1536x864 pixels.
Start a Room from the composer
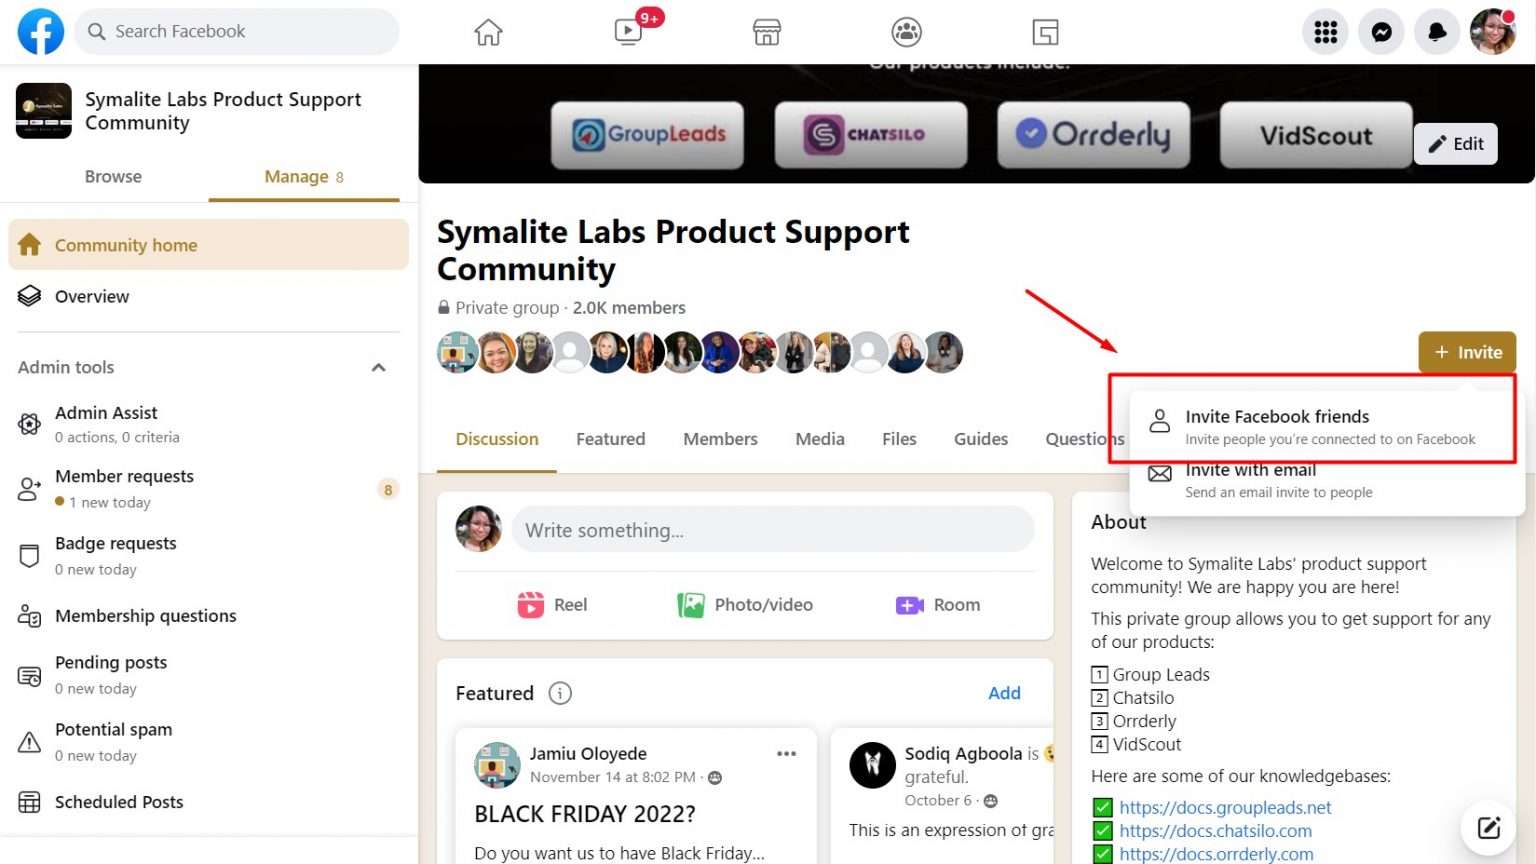click(938, 604)
